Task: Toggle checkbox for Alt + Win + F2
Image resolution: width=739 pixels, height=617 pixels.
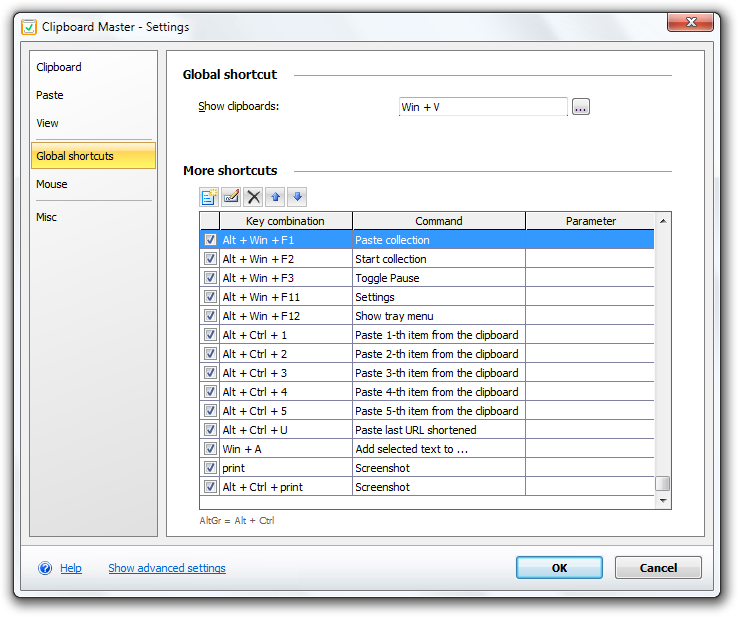Action: point(210,259)
